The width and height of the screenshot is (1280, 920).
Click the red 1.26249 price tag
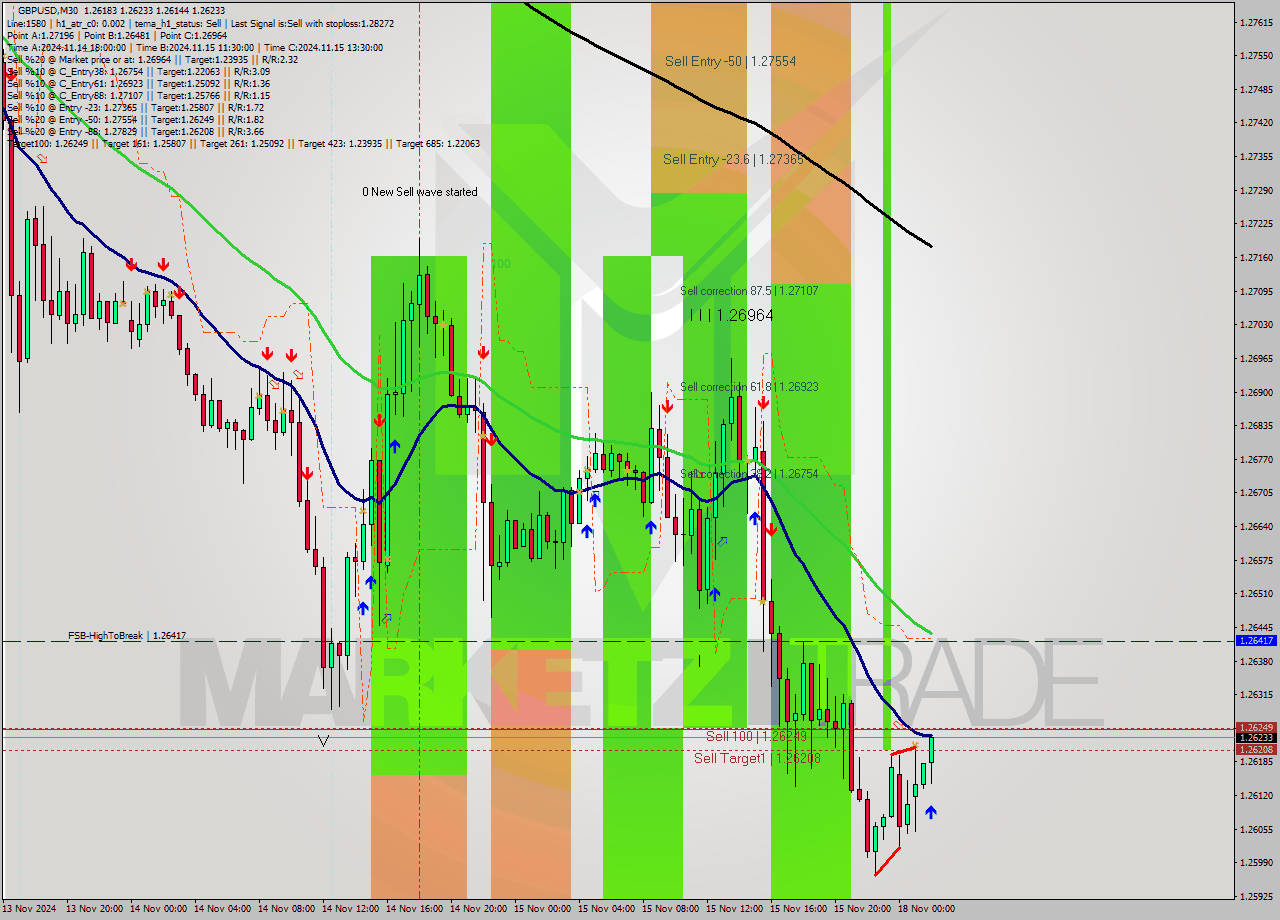tap(1255, 727)
